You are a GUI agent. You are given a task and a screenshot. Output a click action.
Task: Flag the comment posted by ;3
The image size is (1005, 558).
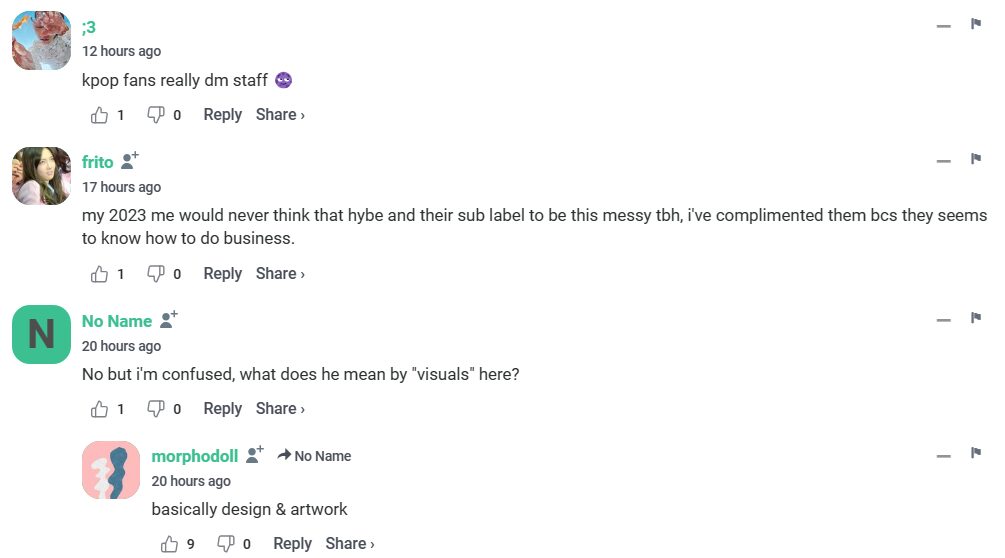[976, 24]
